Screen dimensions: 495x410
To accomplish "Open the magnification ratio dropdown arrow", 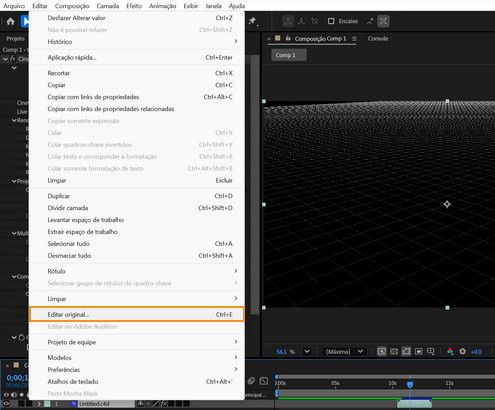I will [307, 351].
